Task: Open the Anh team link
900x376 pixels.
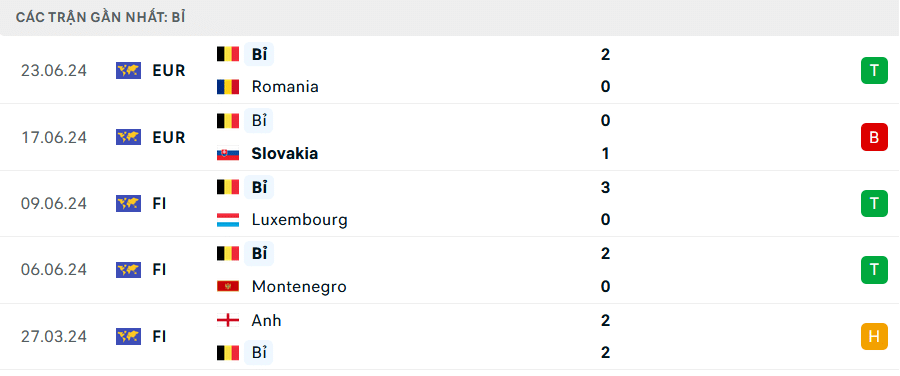Action: point(266,320)
